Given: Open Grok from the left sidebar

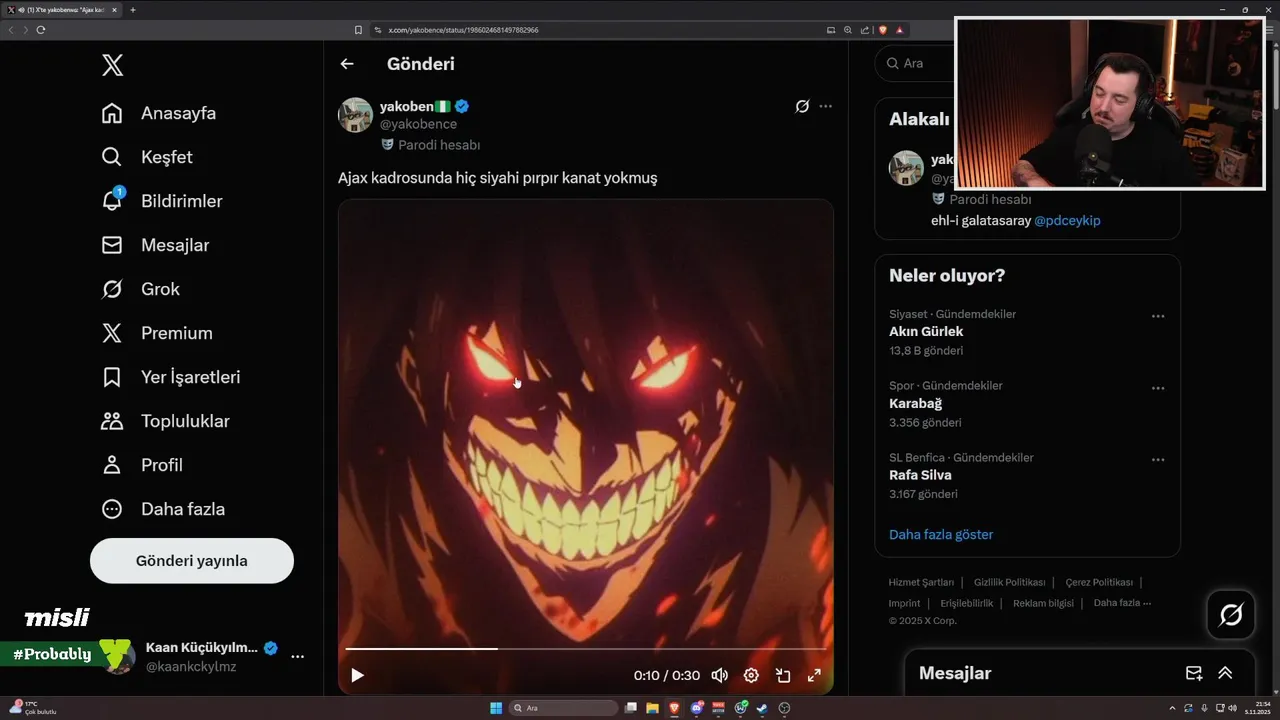Looking at the screenshot, I should (x=141, y=289).
